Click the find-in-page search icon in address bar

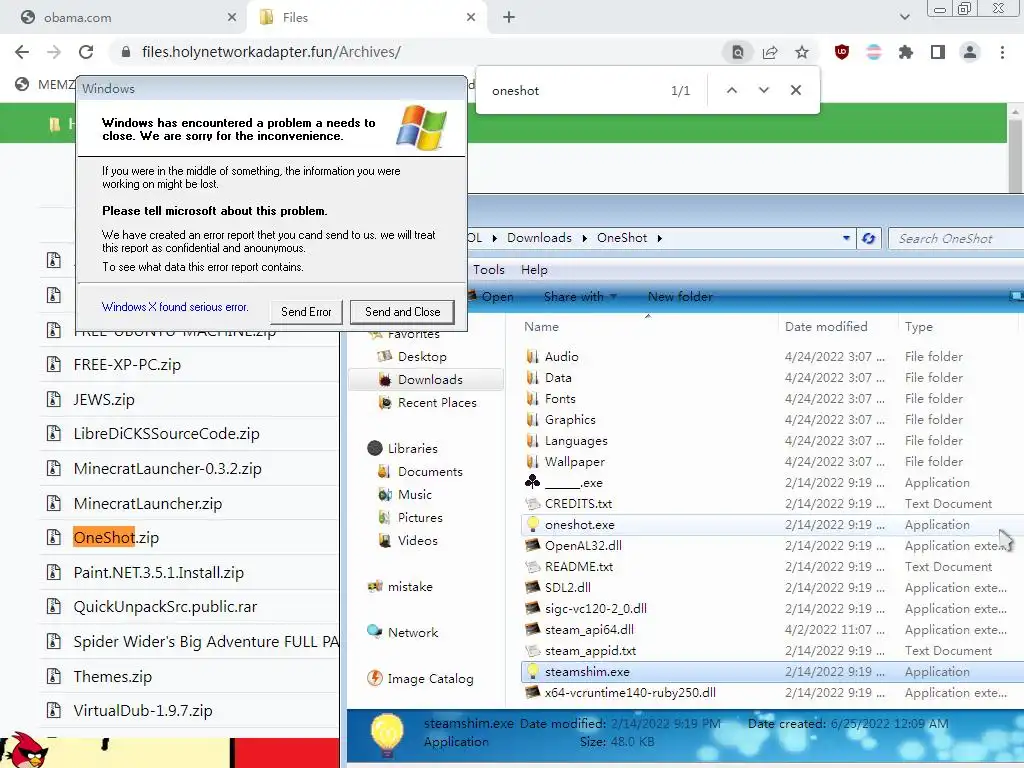738,52
